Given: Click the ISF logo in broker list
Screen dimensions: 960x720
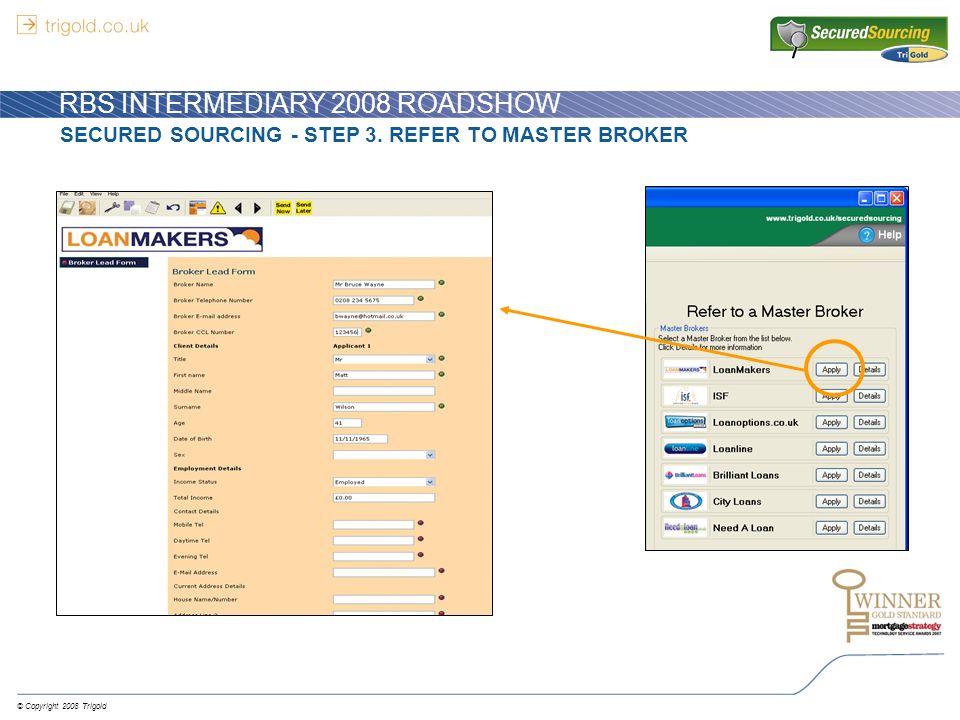Looking at the screenshot, I should coord(685,396).
